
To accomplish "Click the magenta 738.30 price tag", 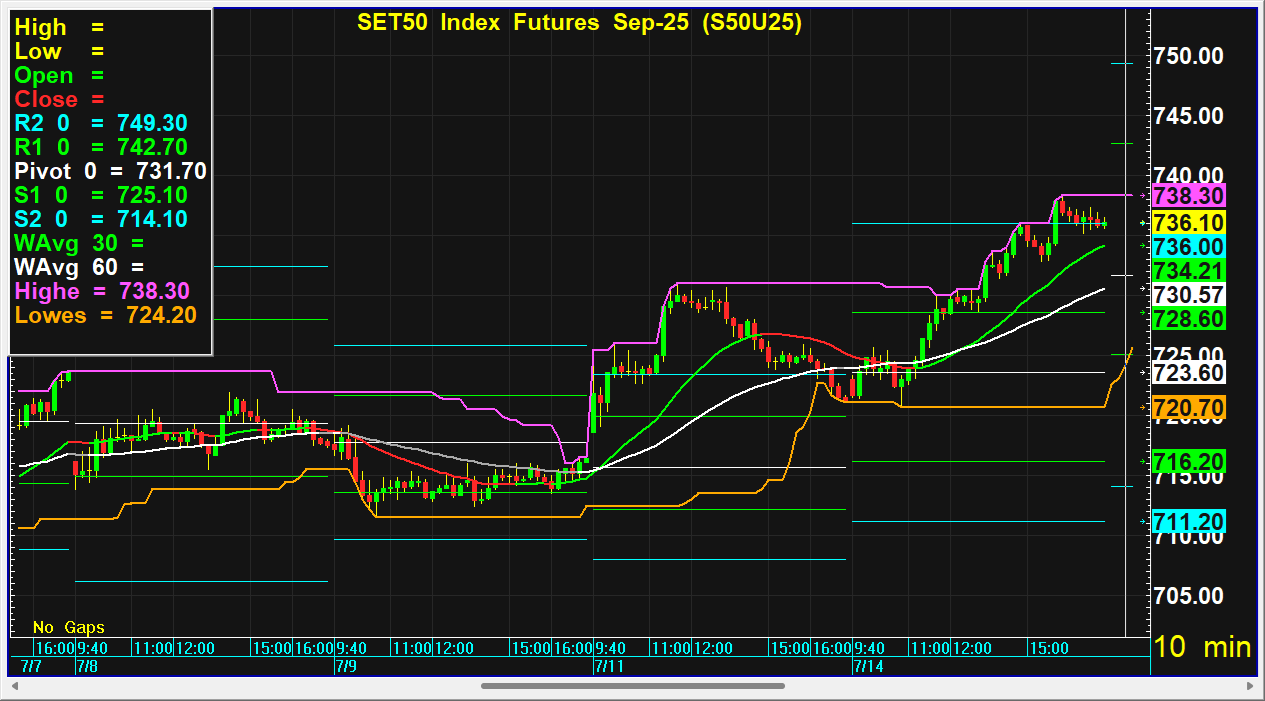I will coord(1189,196).
